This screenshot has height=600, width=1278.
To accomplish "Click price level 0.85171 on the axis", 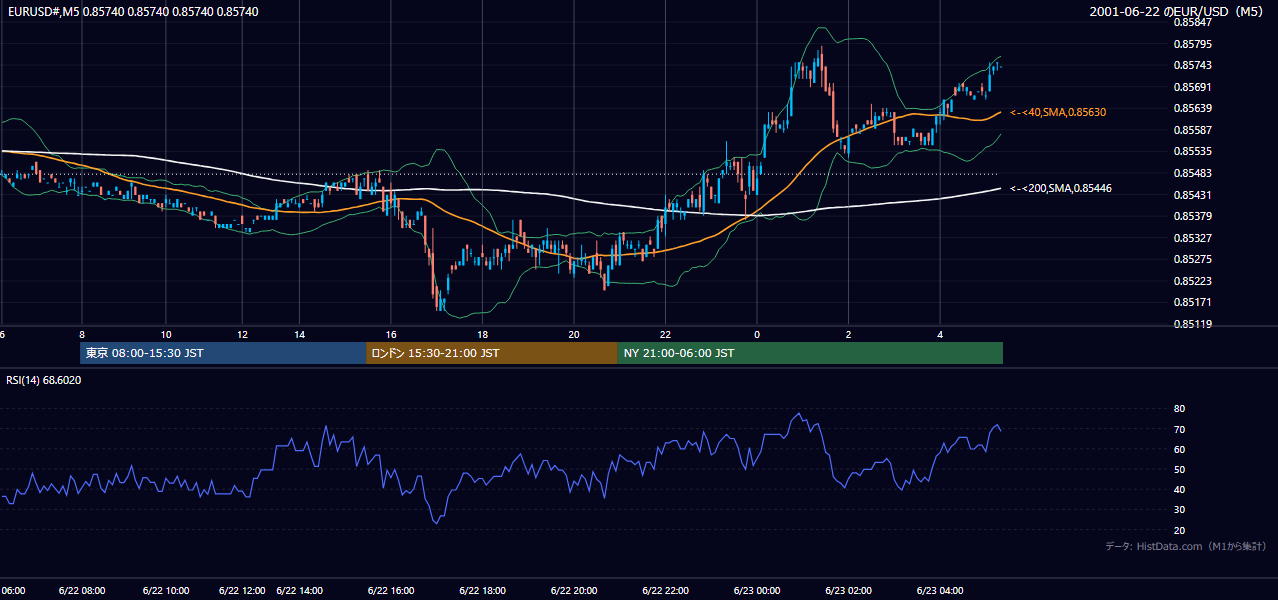I will point(1192,302).
